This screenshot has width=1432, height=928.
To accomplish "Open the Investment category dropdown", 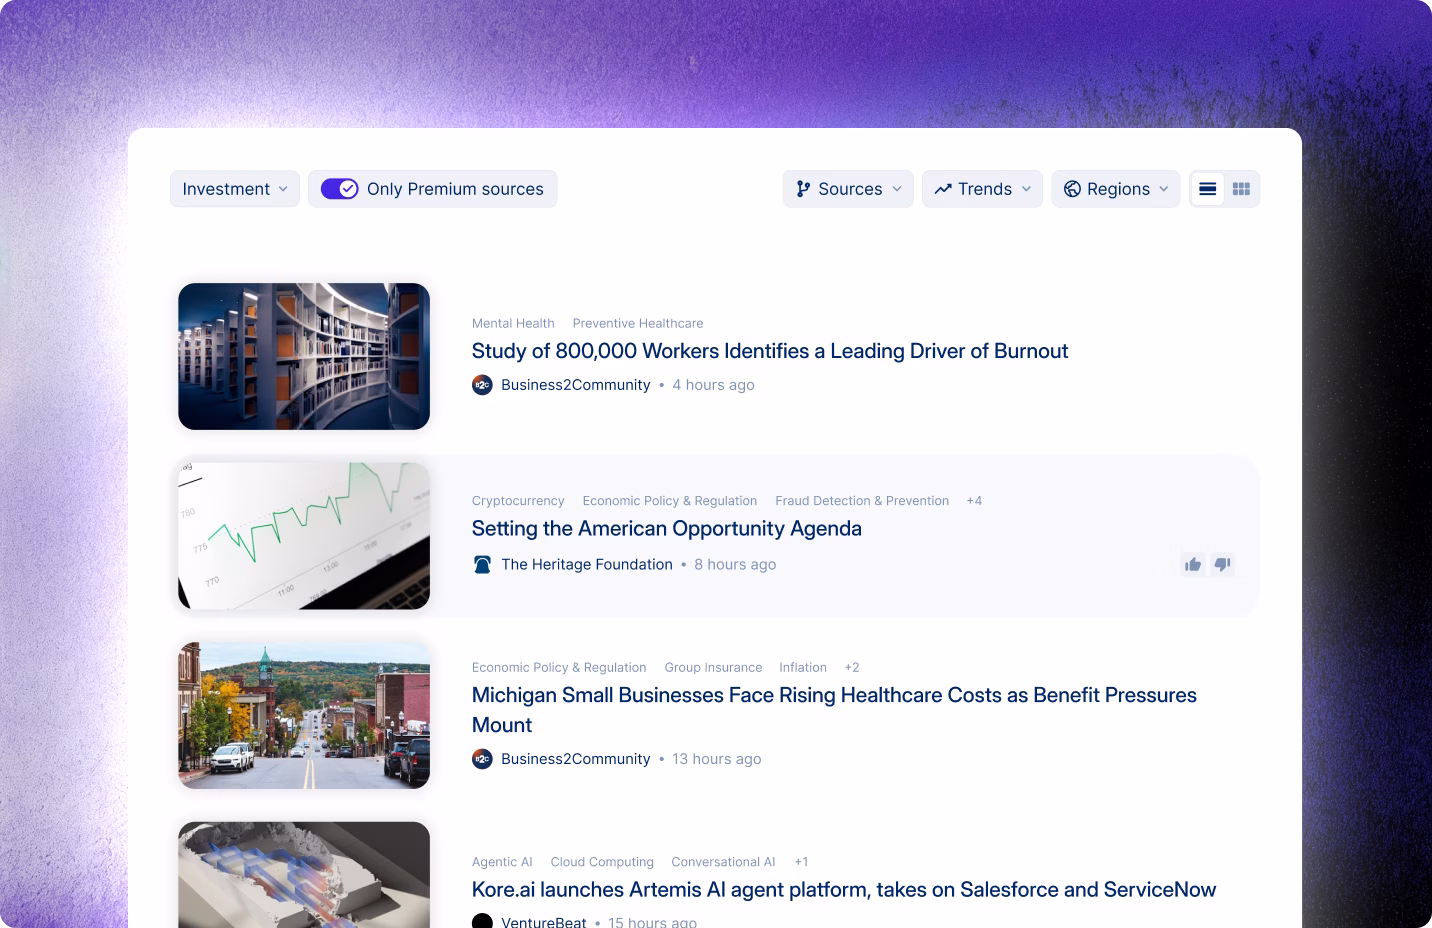I will 235,189.
